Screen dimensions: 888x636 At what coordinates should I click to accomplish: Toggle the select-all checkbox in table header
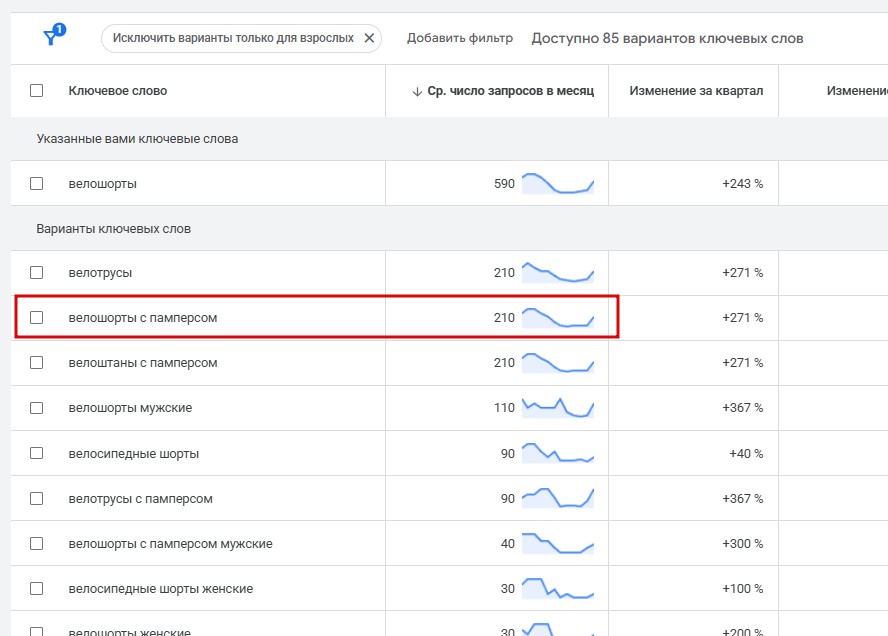point(37,91)
